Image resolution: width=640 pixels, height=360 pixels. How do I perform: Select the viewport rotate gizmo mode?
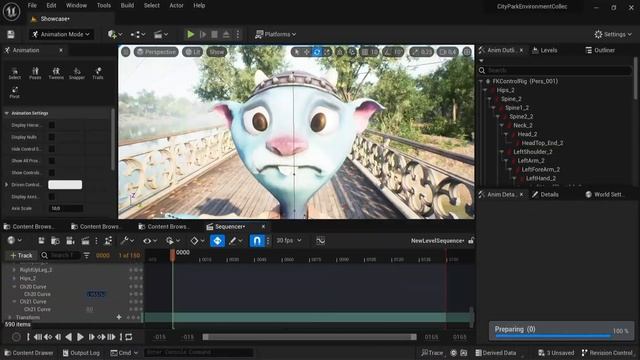pyautogui.click(x=317, y=52)
